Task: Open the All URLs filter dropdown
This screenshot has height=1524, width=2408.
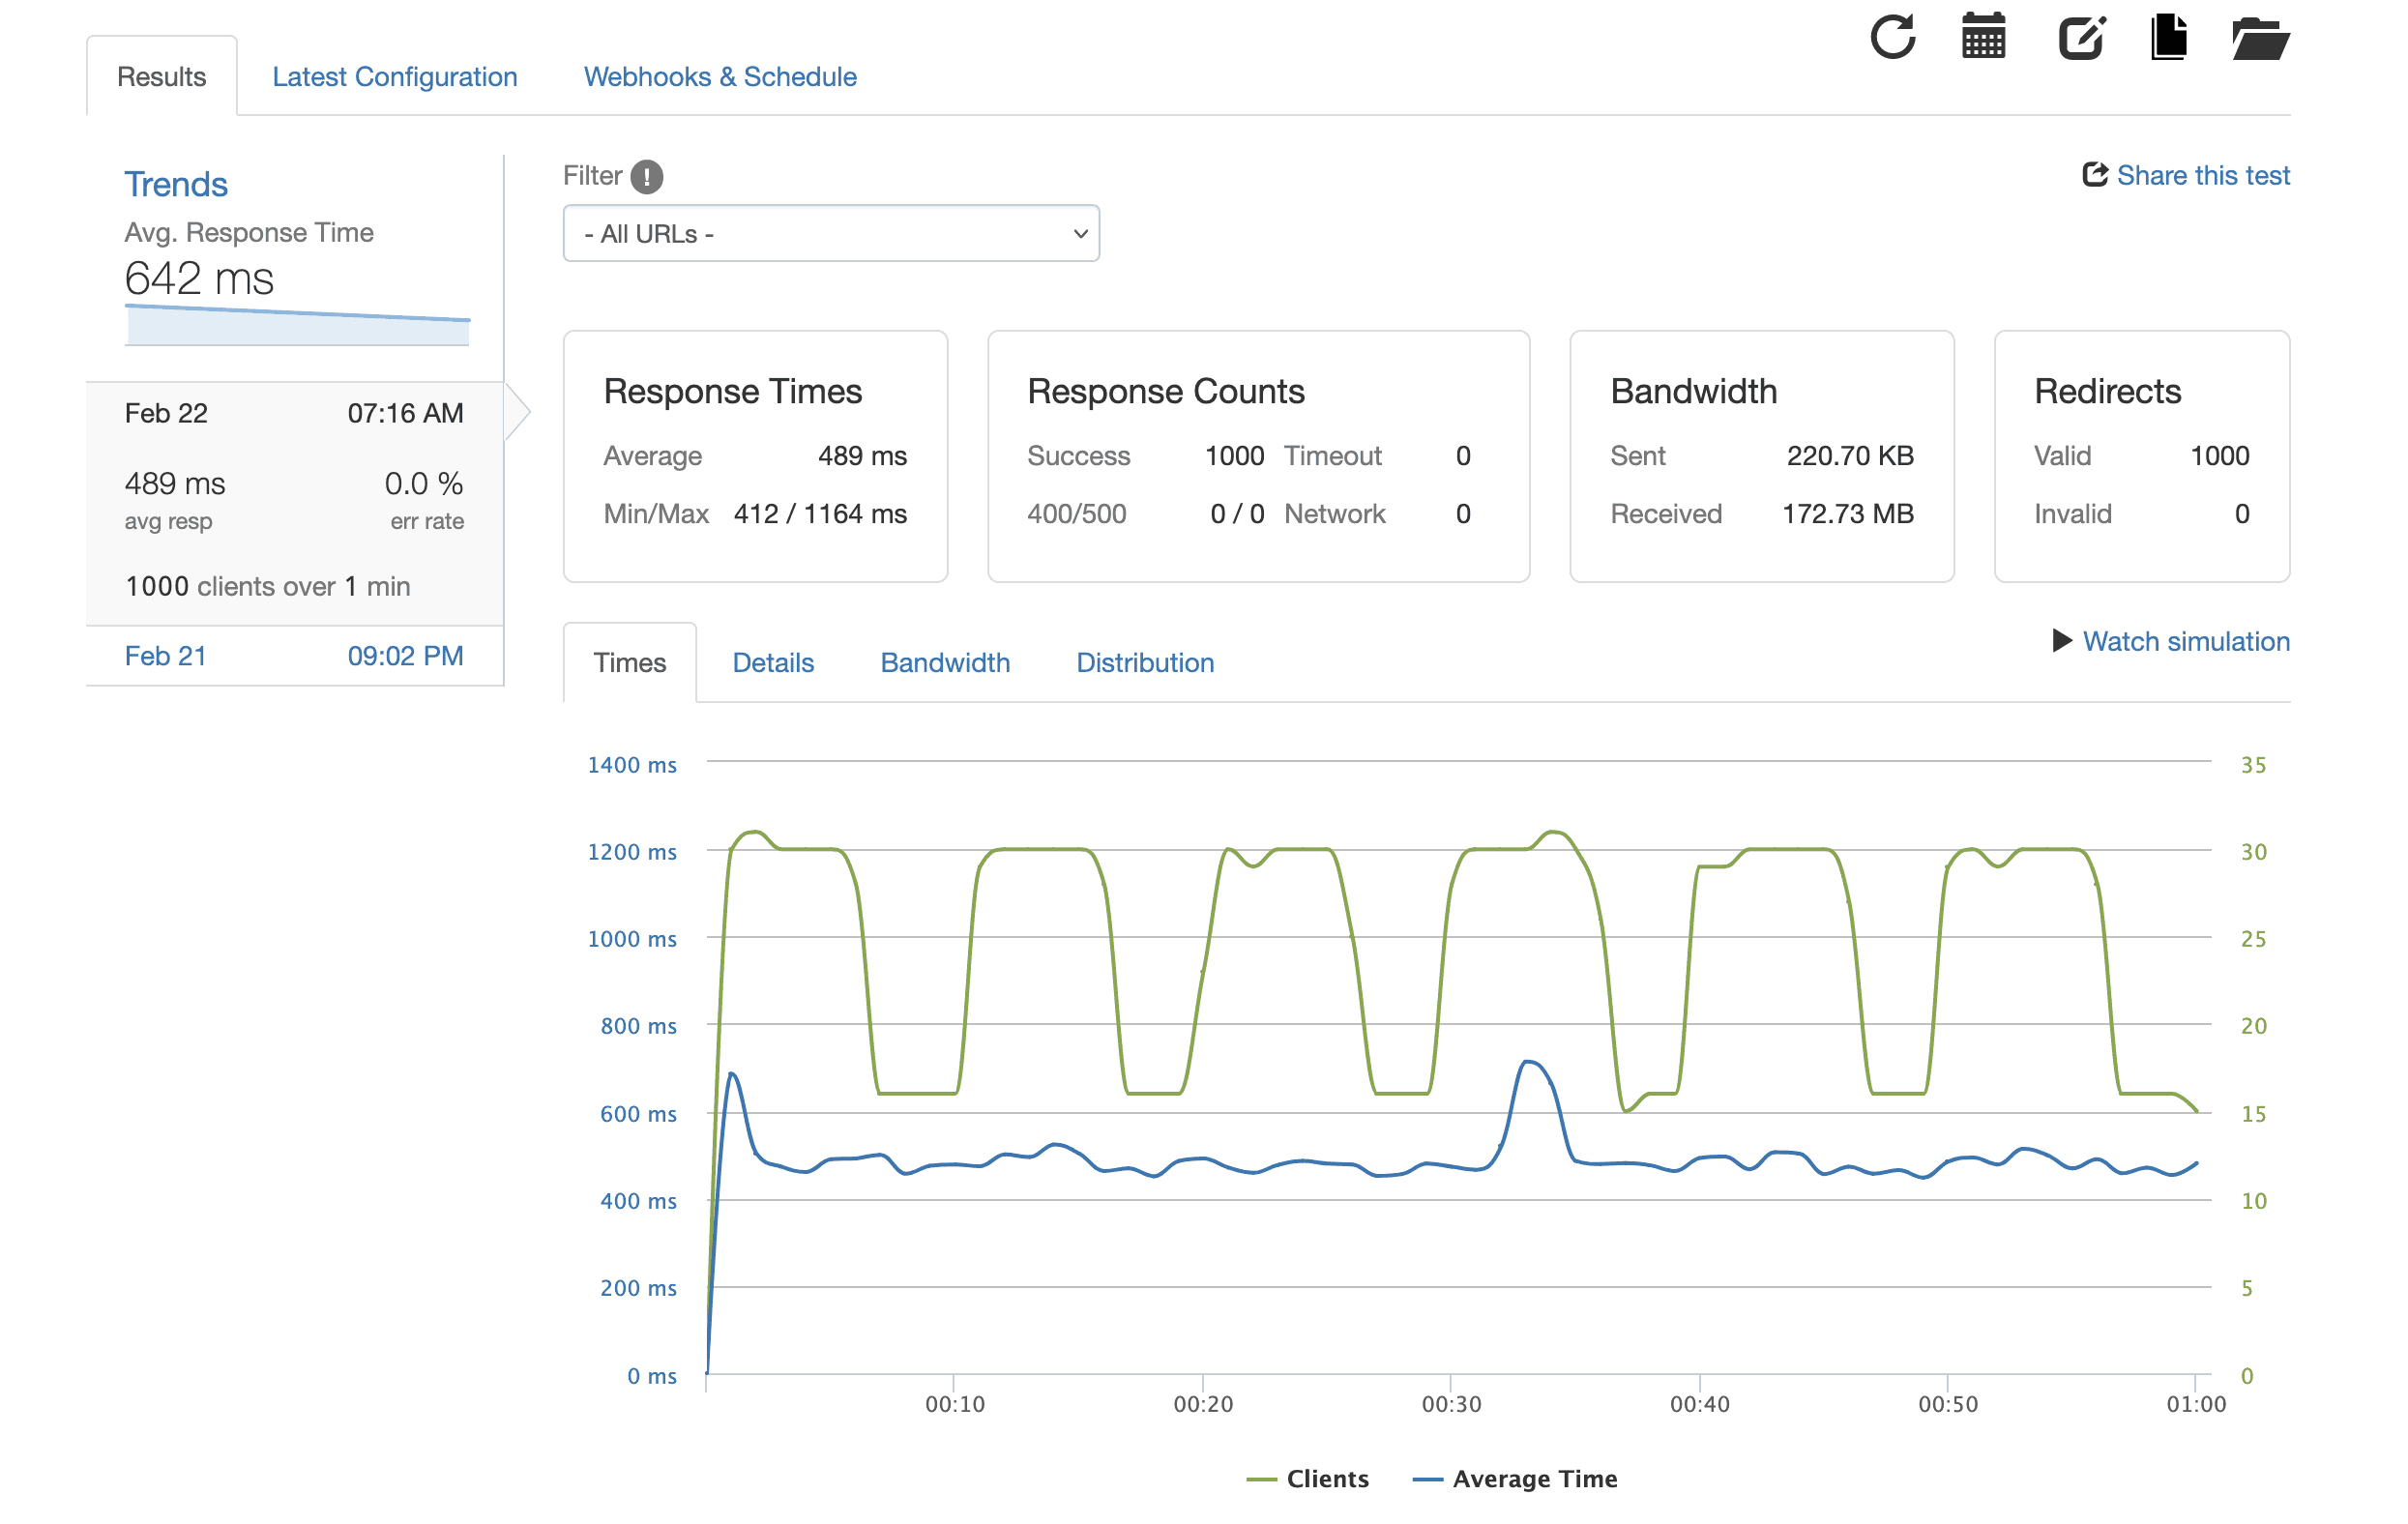Action: click(x=831, y=233)
